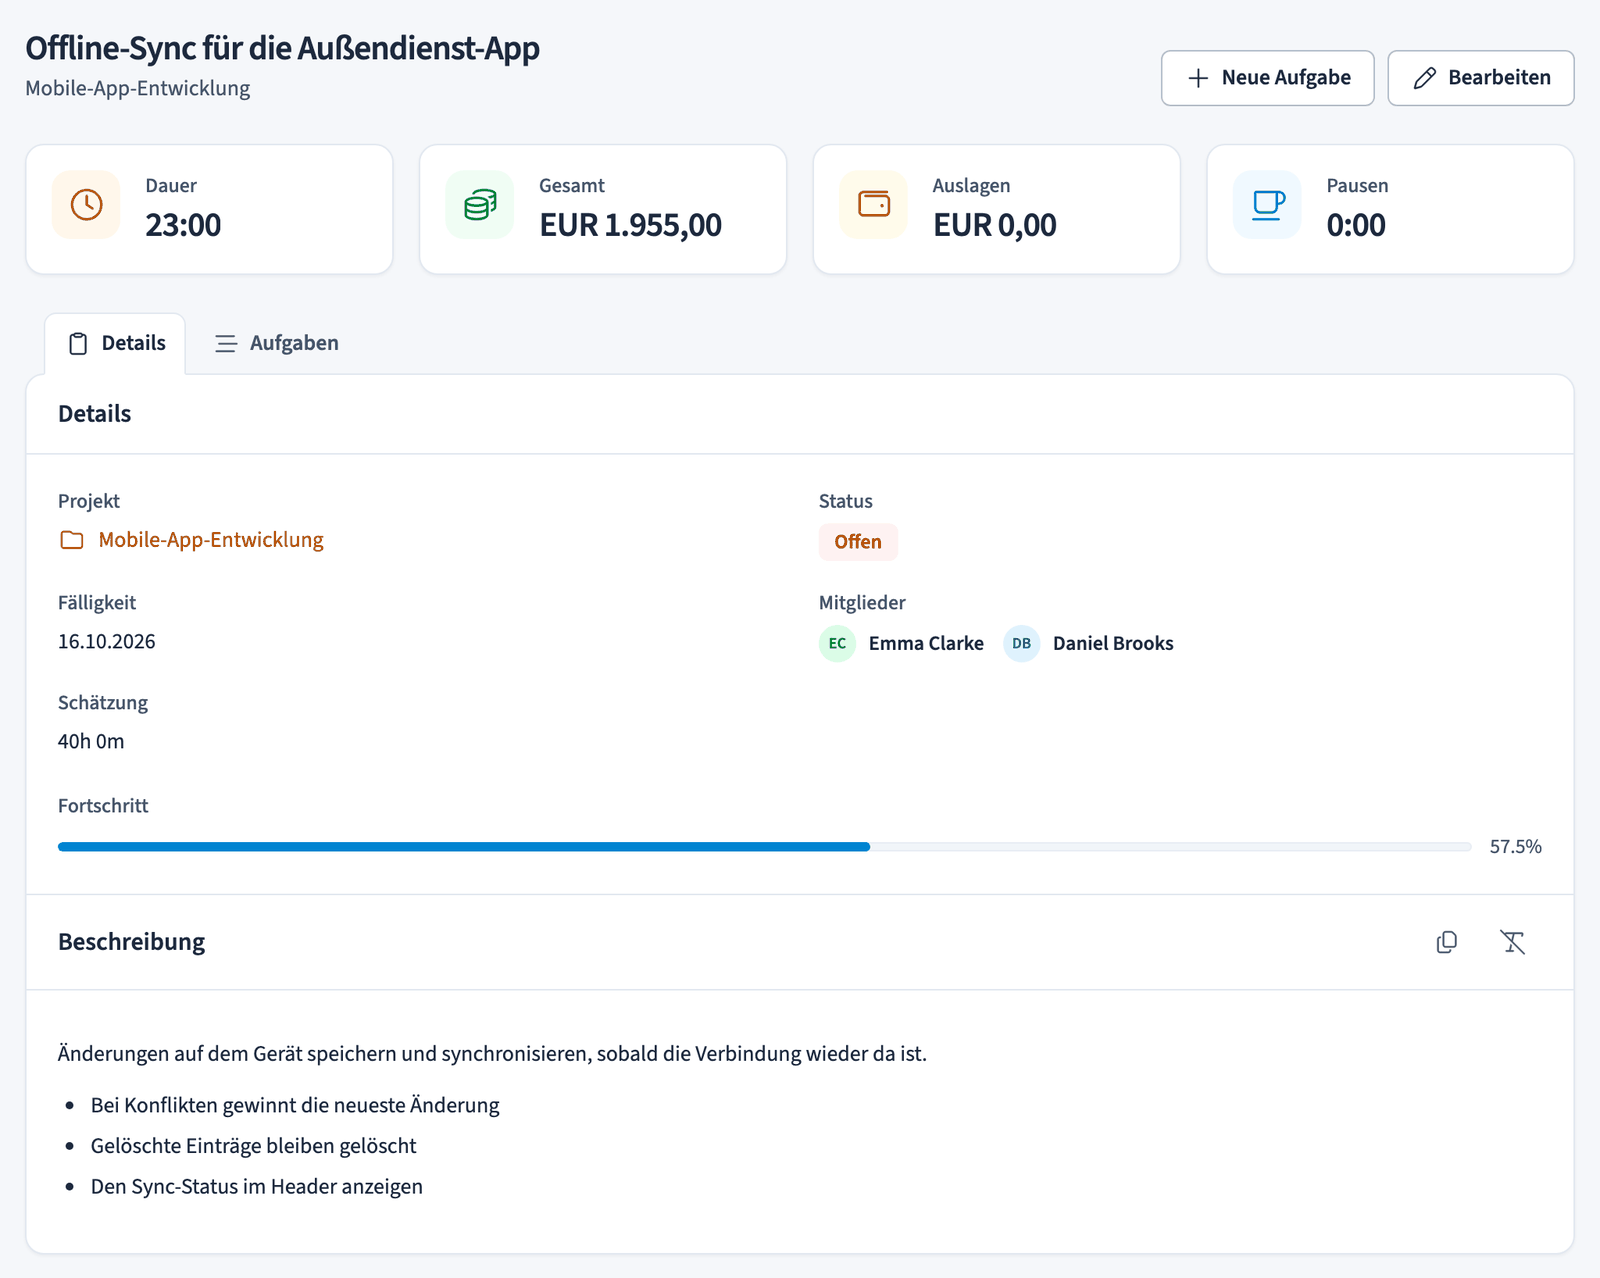Click the Fortschritt field label
1600x1278 pixels.
(x=103, y=806)
